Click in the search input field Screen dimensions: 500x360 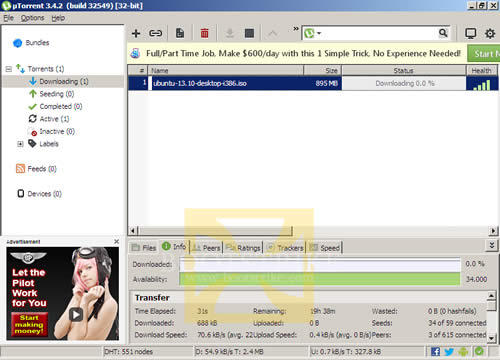point(379,33)
